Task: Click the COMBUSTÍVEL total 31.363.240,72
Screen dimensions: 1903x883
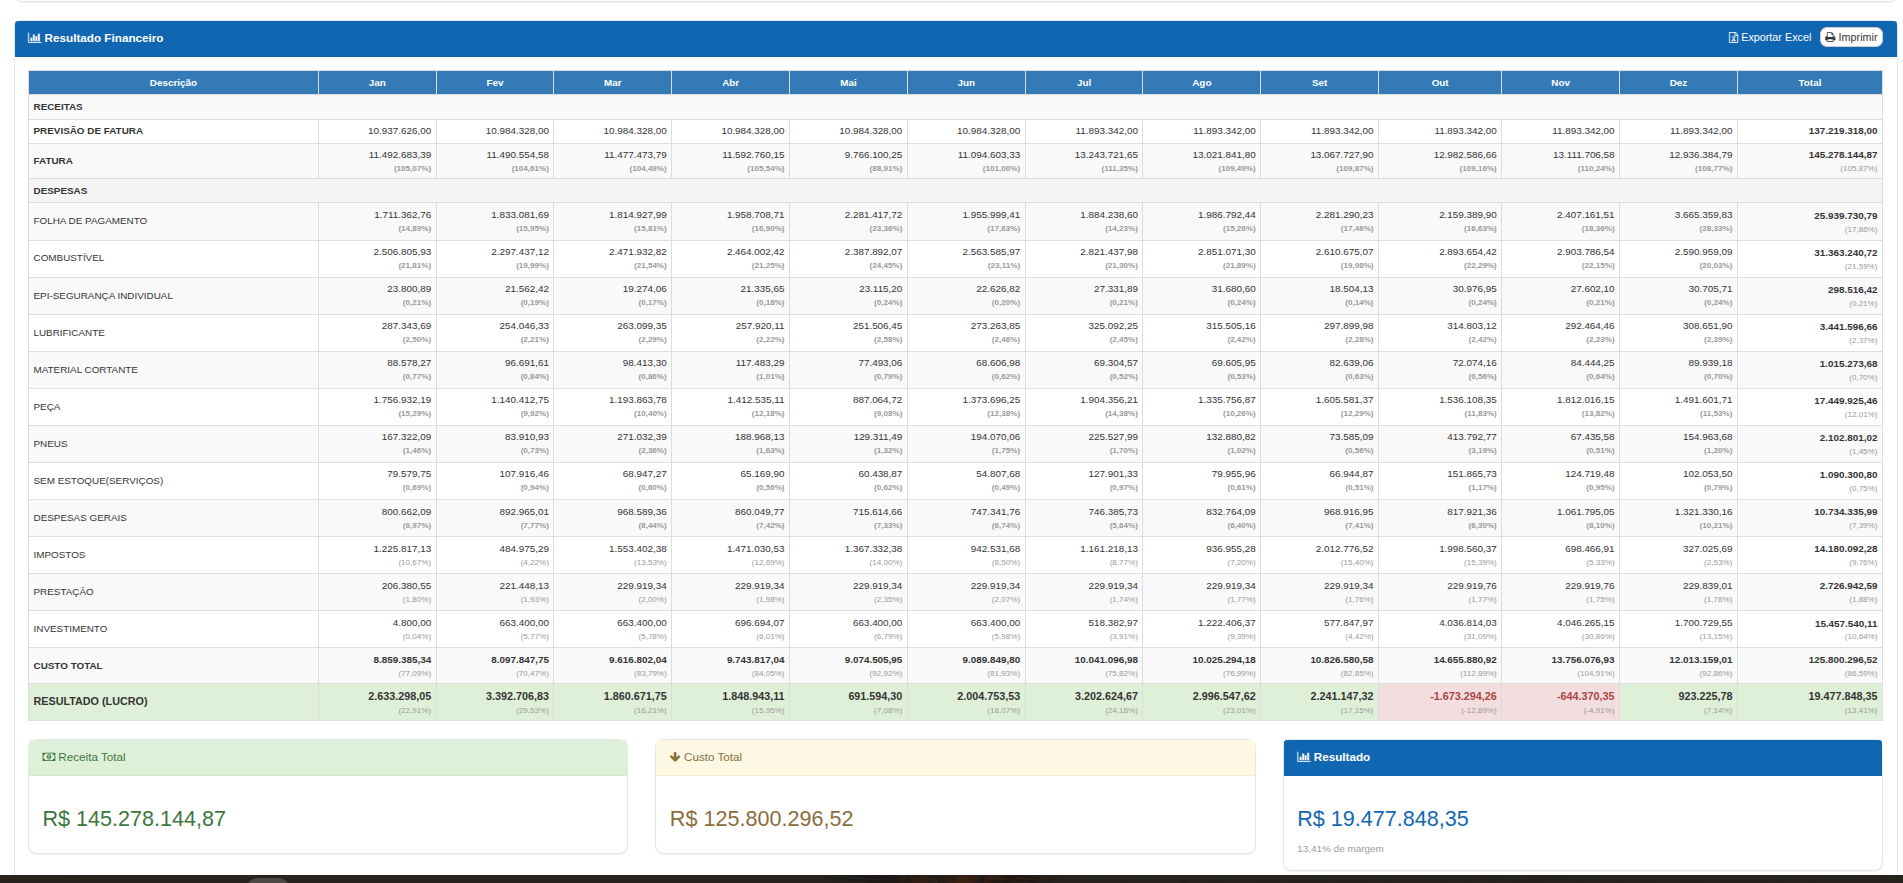Action: (1846, 253)
